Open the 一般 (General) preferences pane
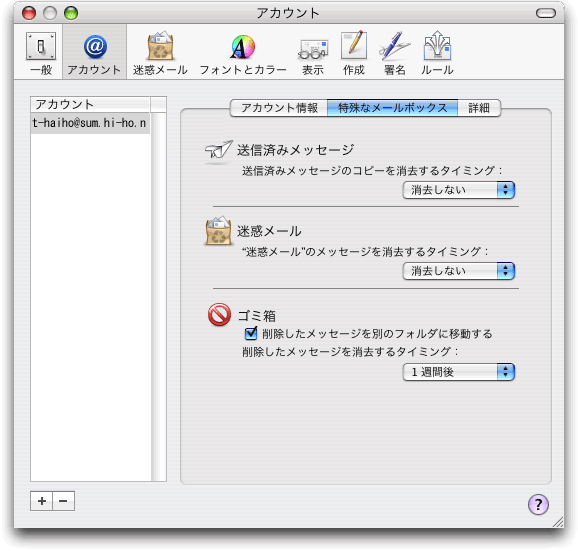The image size is (578, 551). [41, 53]
